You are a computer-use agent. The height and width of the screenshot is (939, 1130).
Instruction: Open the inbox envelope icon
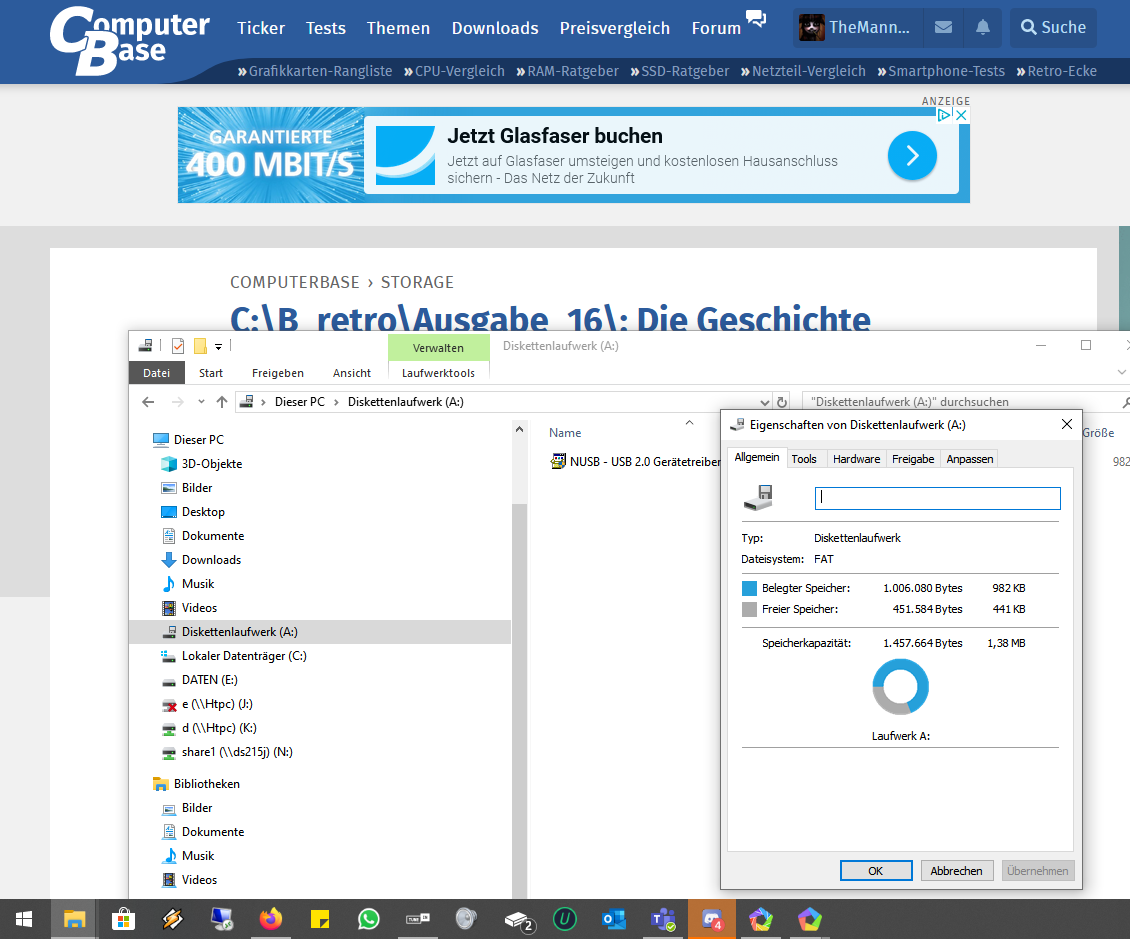pos(943,27)
